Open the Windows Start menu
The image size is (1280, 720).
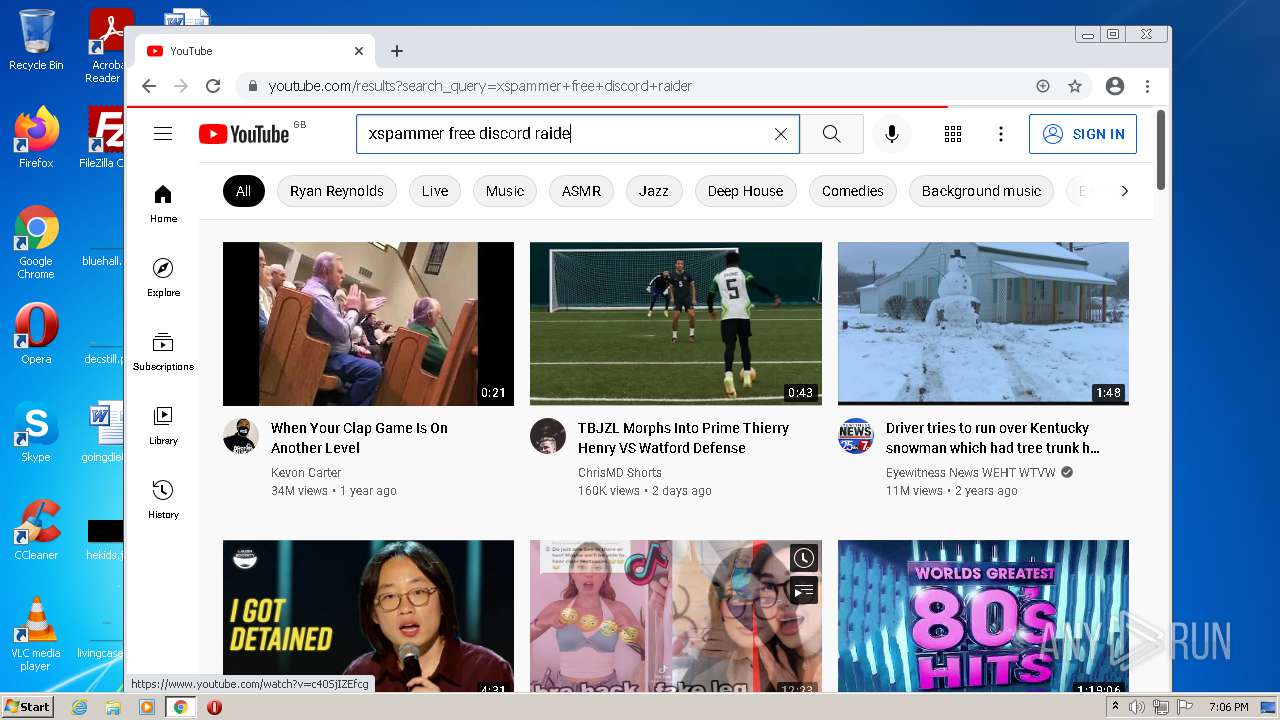[27, 707]
